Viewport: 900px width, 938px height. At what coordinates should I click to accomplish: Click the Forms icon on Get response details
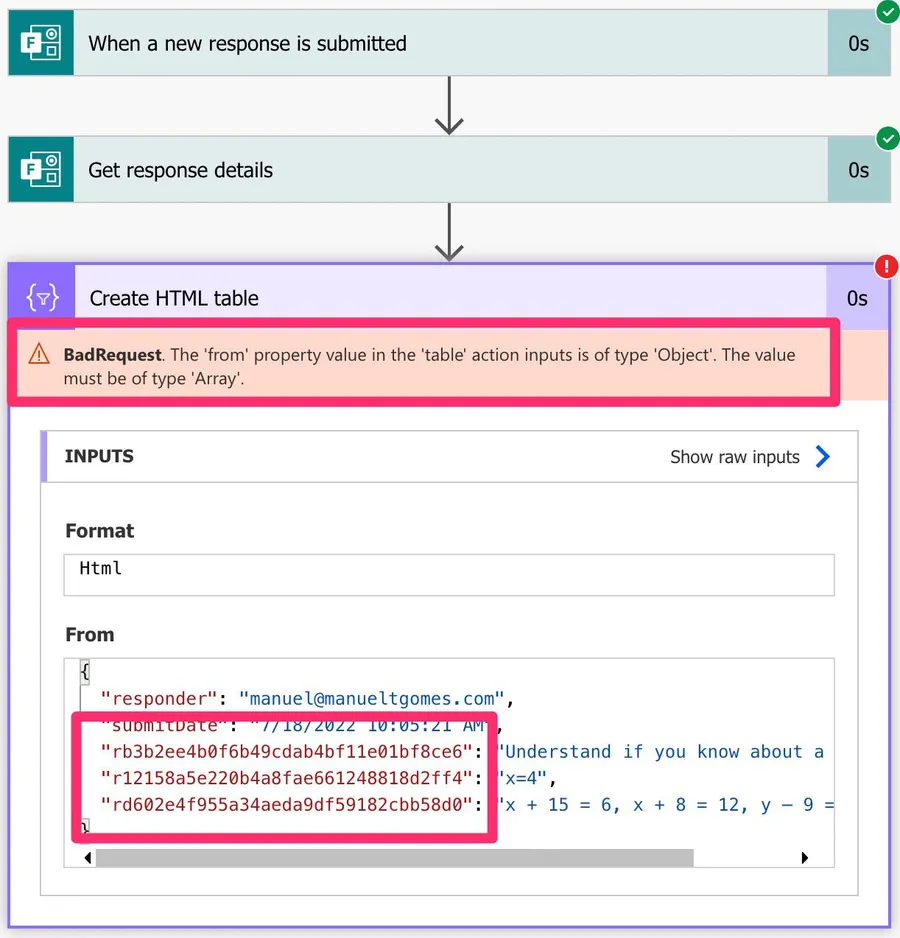tap(41, 170)
